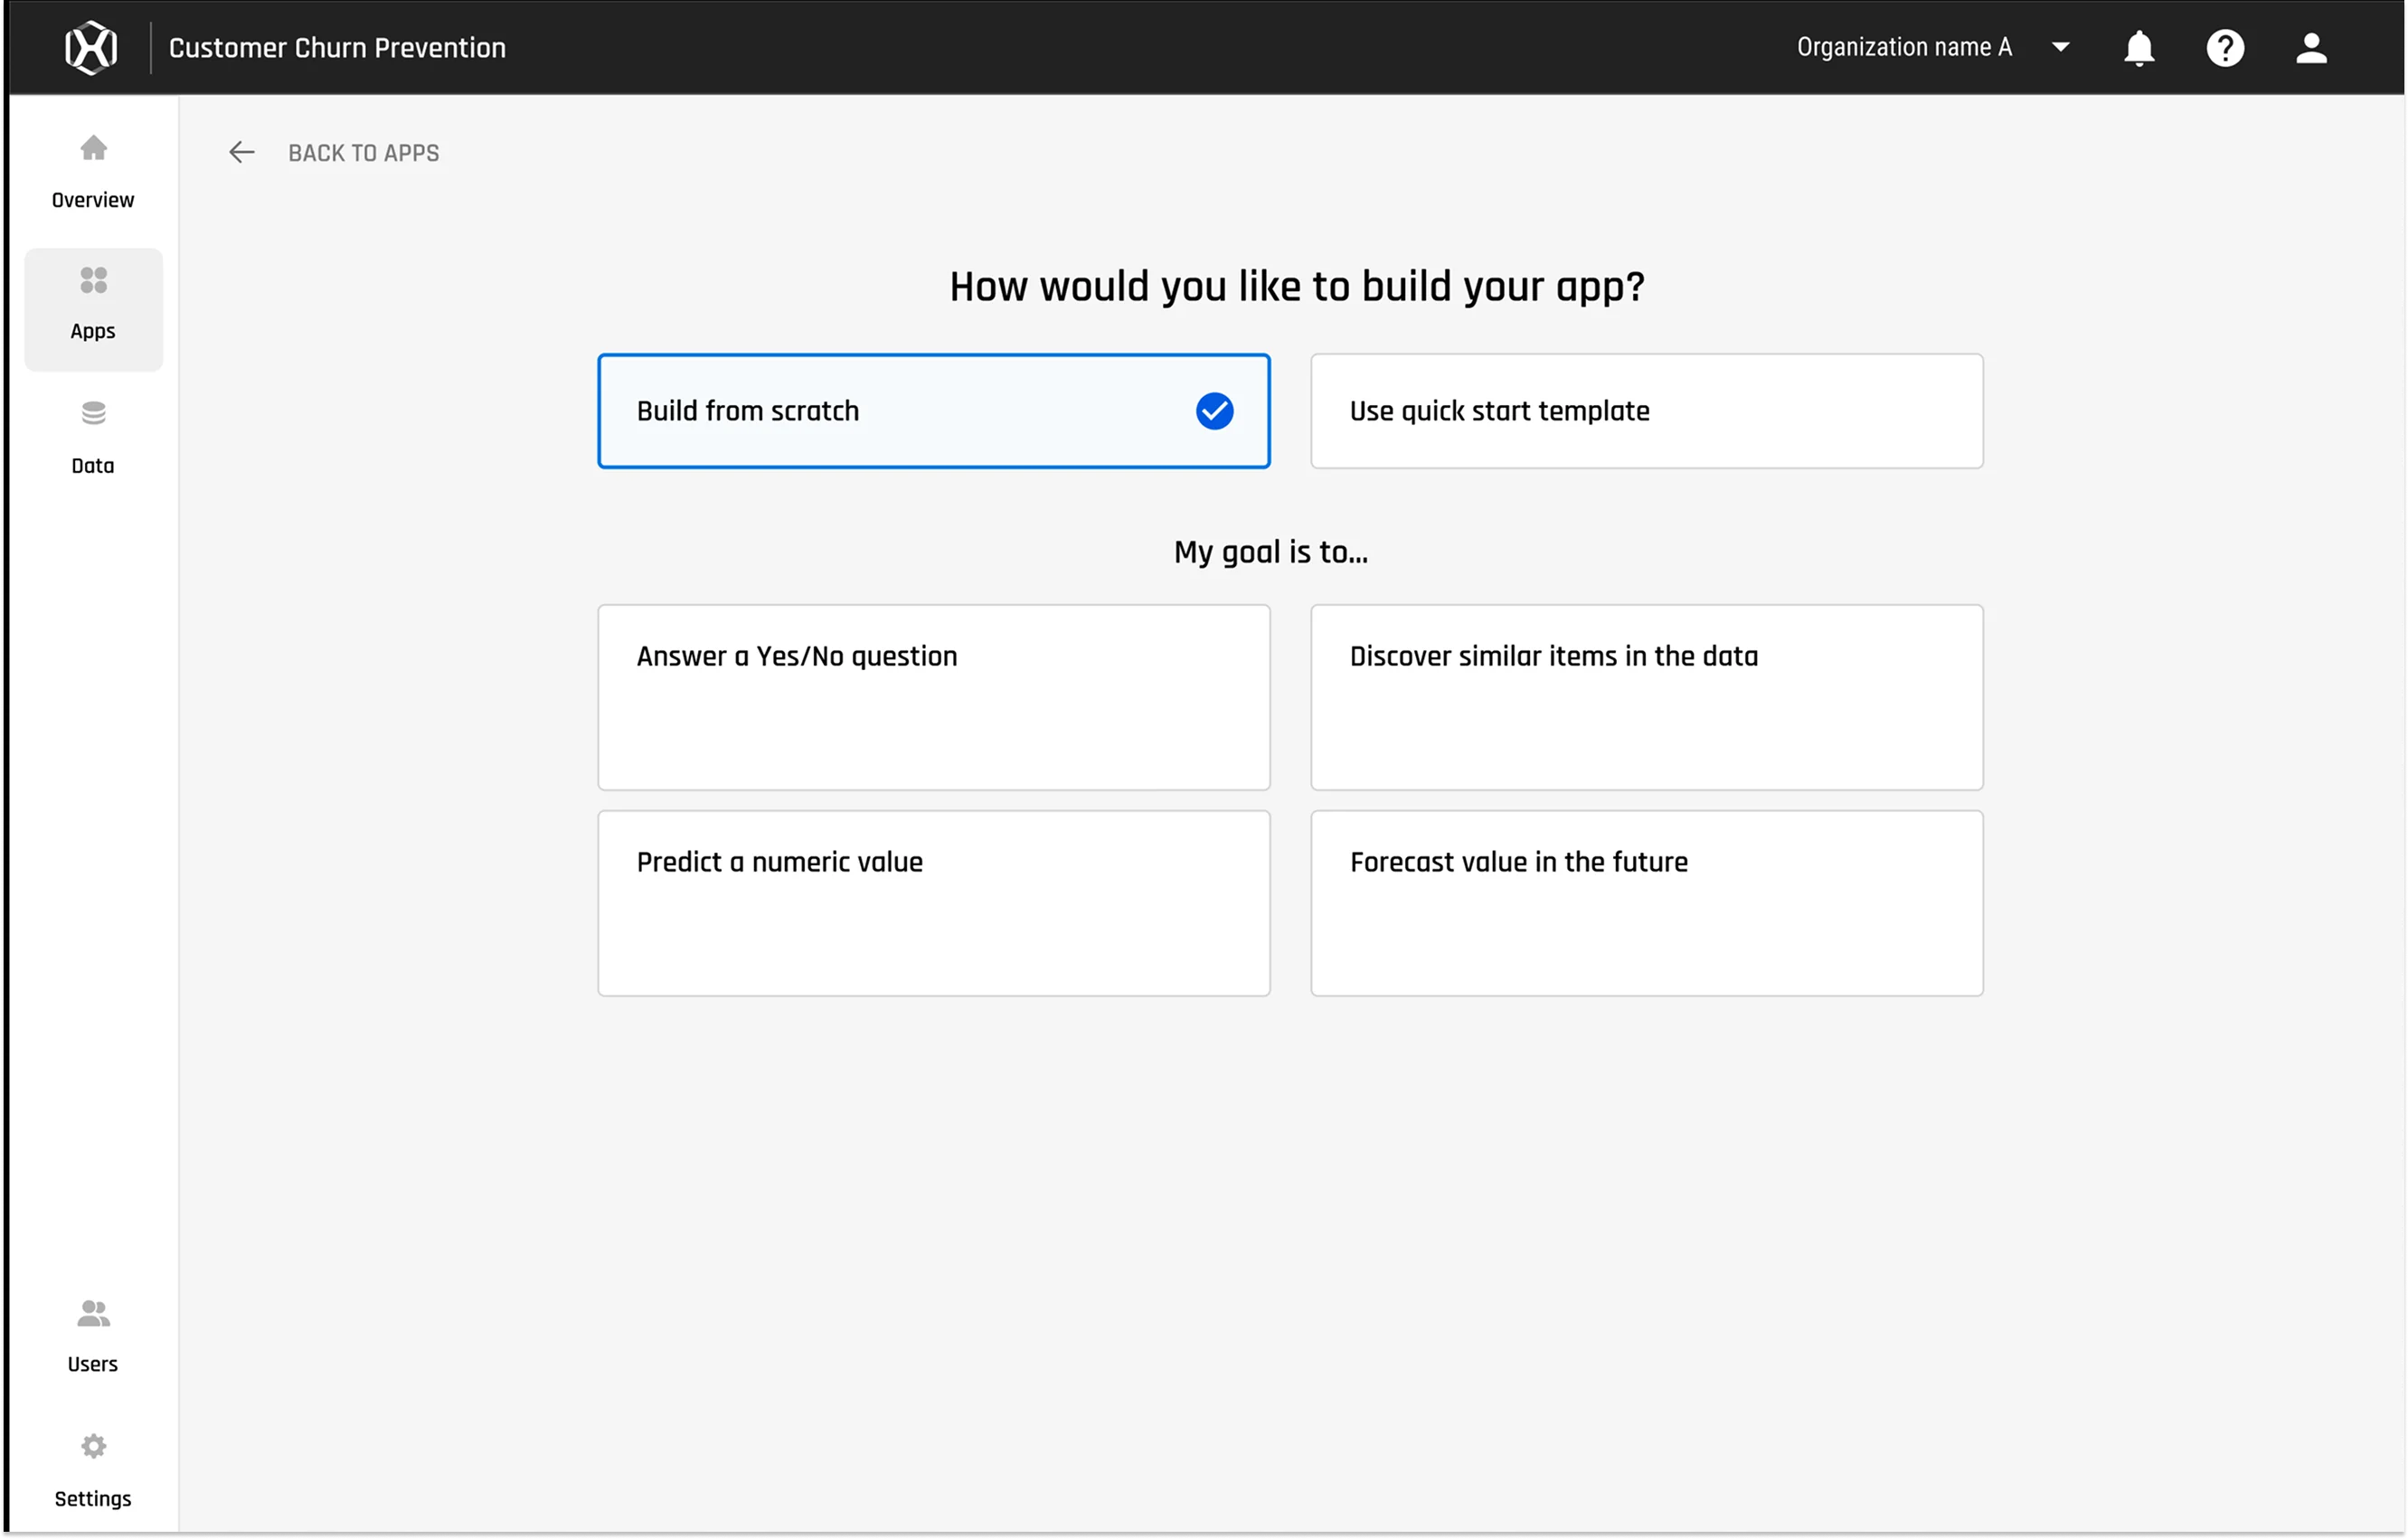Open the Apps section in sidebar
2408x1539 pixels.
[93, 309]
